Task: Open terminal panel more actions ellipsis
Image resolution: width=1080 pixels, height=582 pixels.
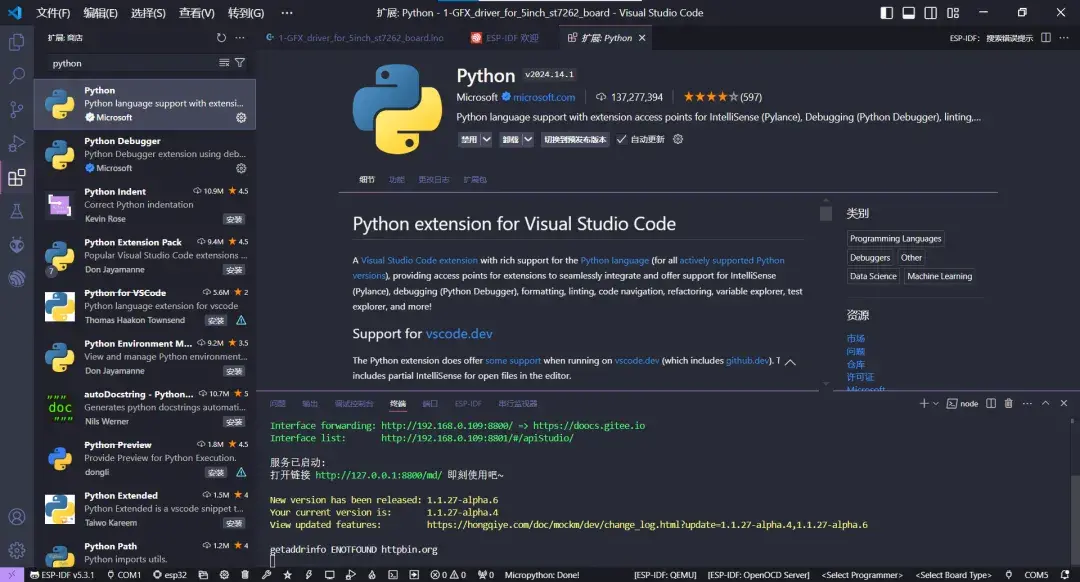Action: point(1027,404)
